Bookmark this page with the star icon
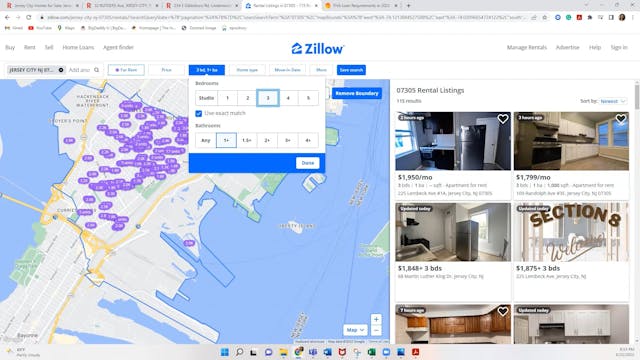640x360 pixels. point(544,18)
